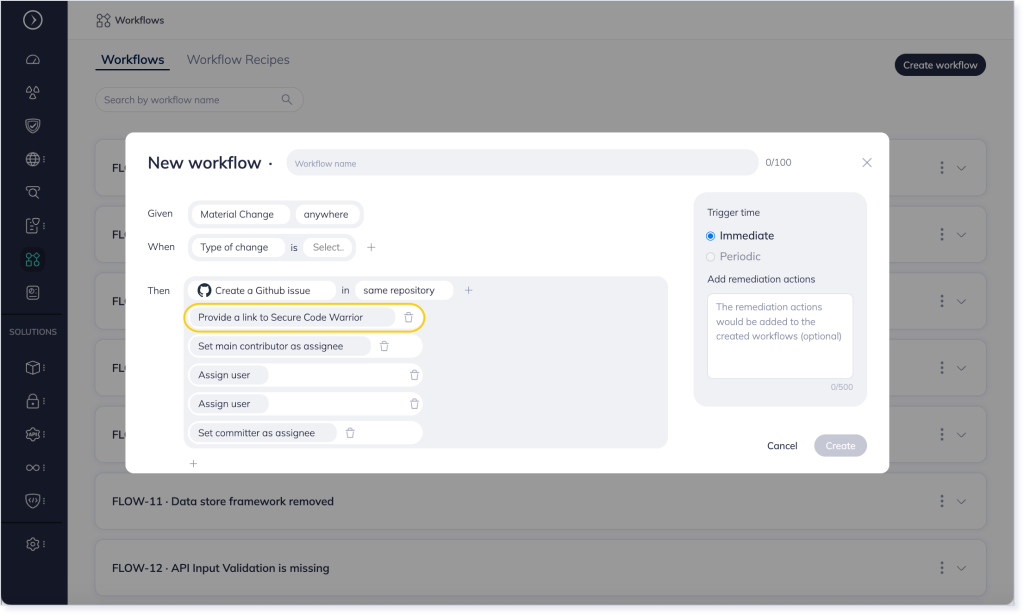Open the Type of change dropdown
1024x615 pixels.
[x=238, y=247]
